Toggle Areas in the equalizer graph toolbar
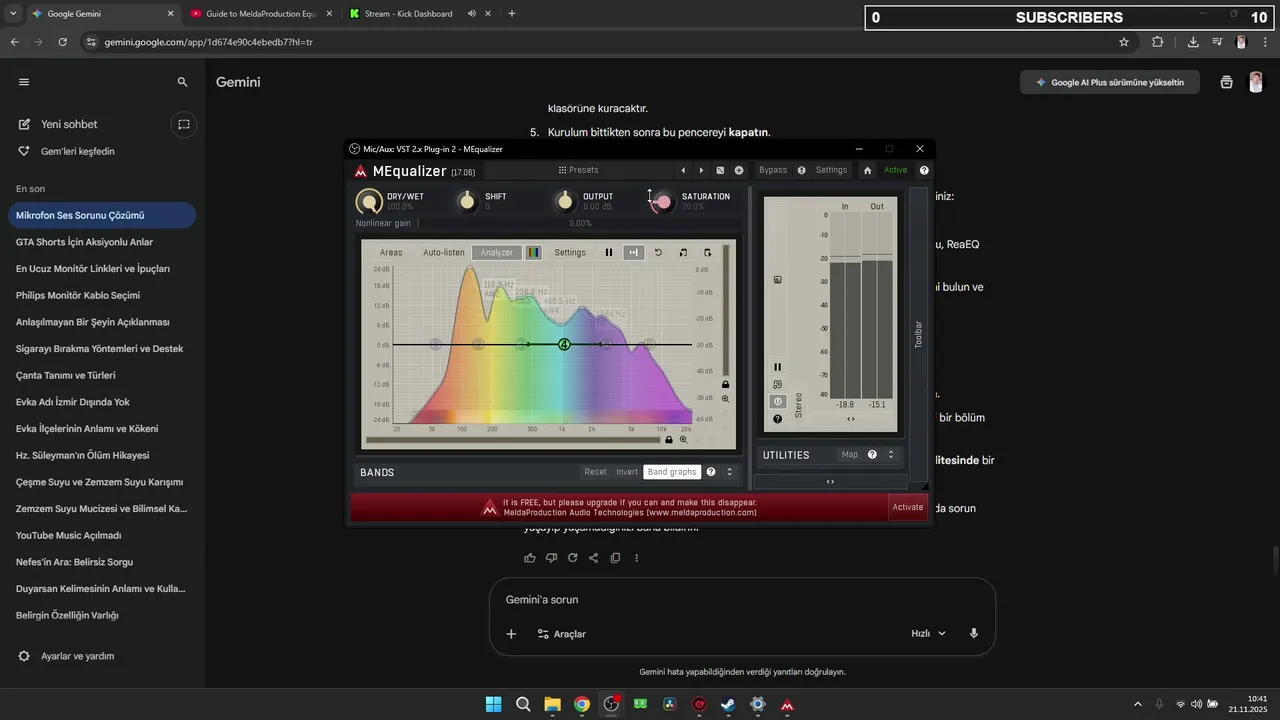 click(x=391, y=252)
